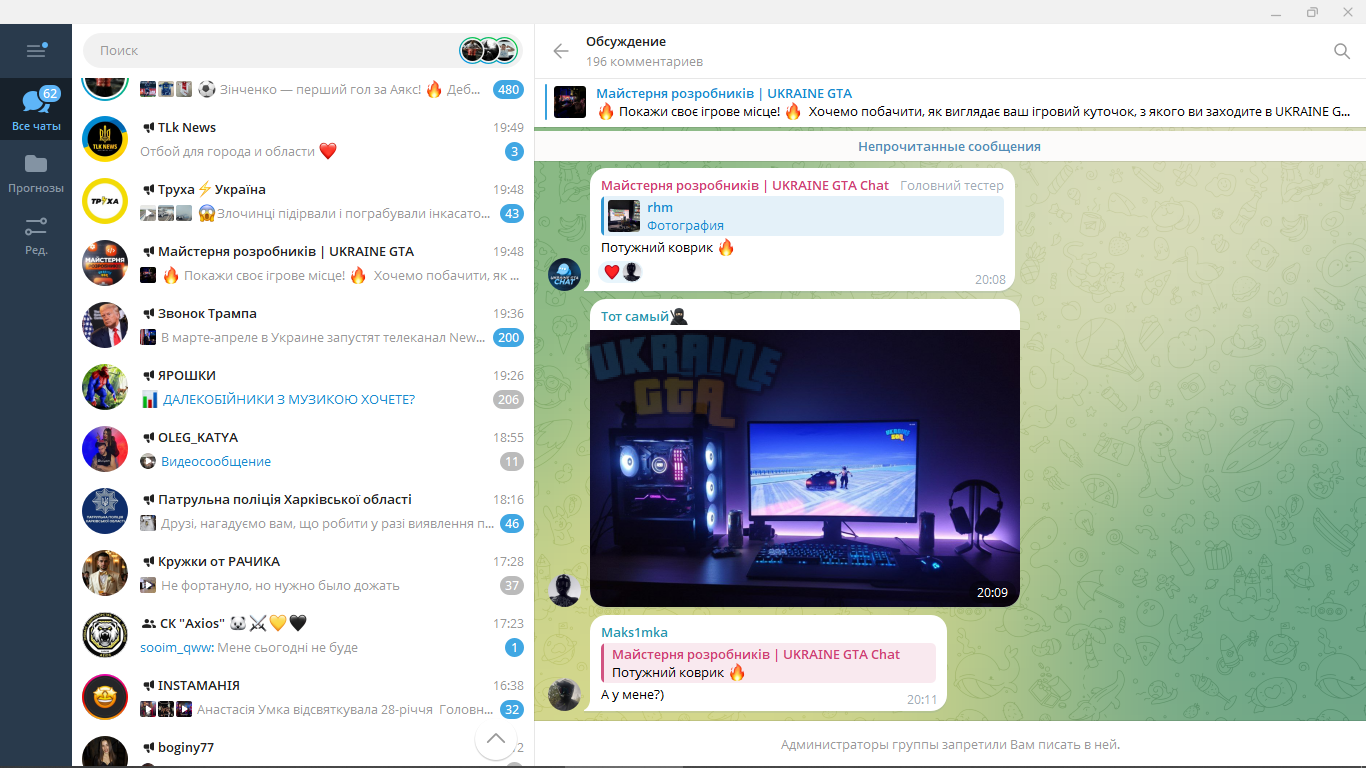Click unread badge 480 on top chat
This screenshot has height=768, width=1366.
[x=509, y=89]
